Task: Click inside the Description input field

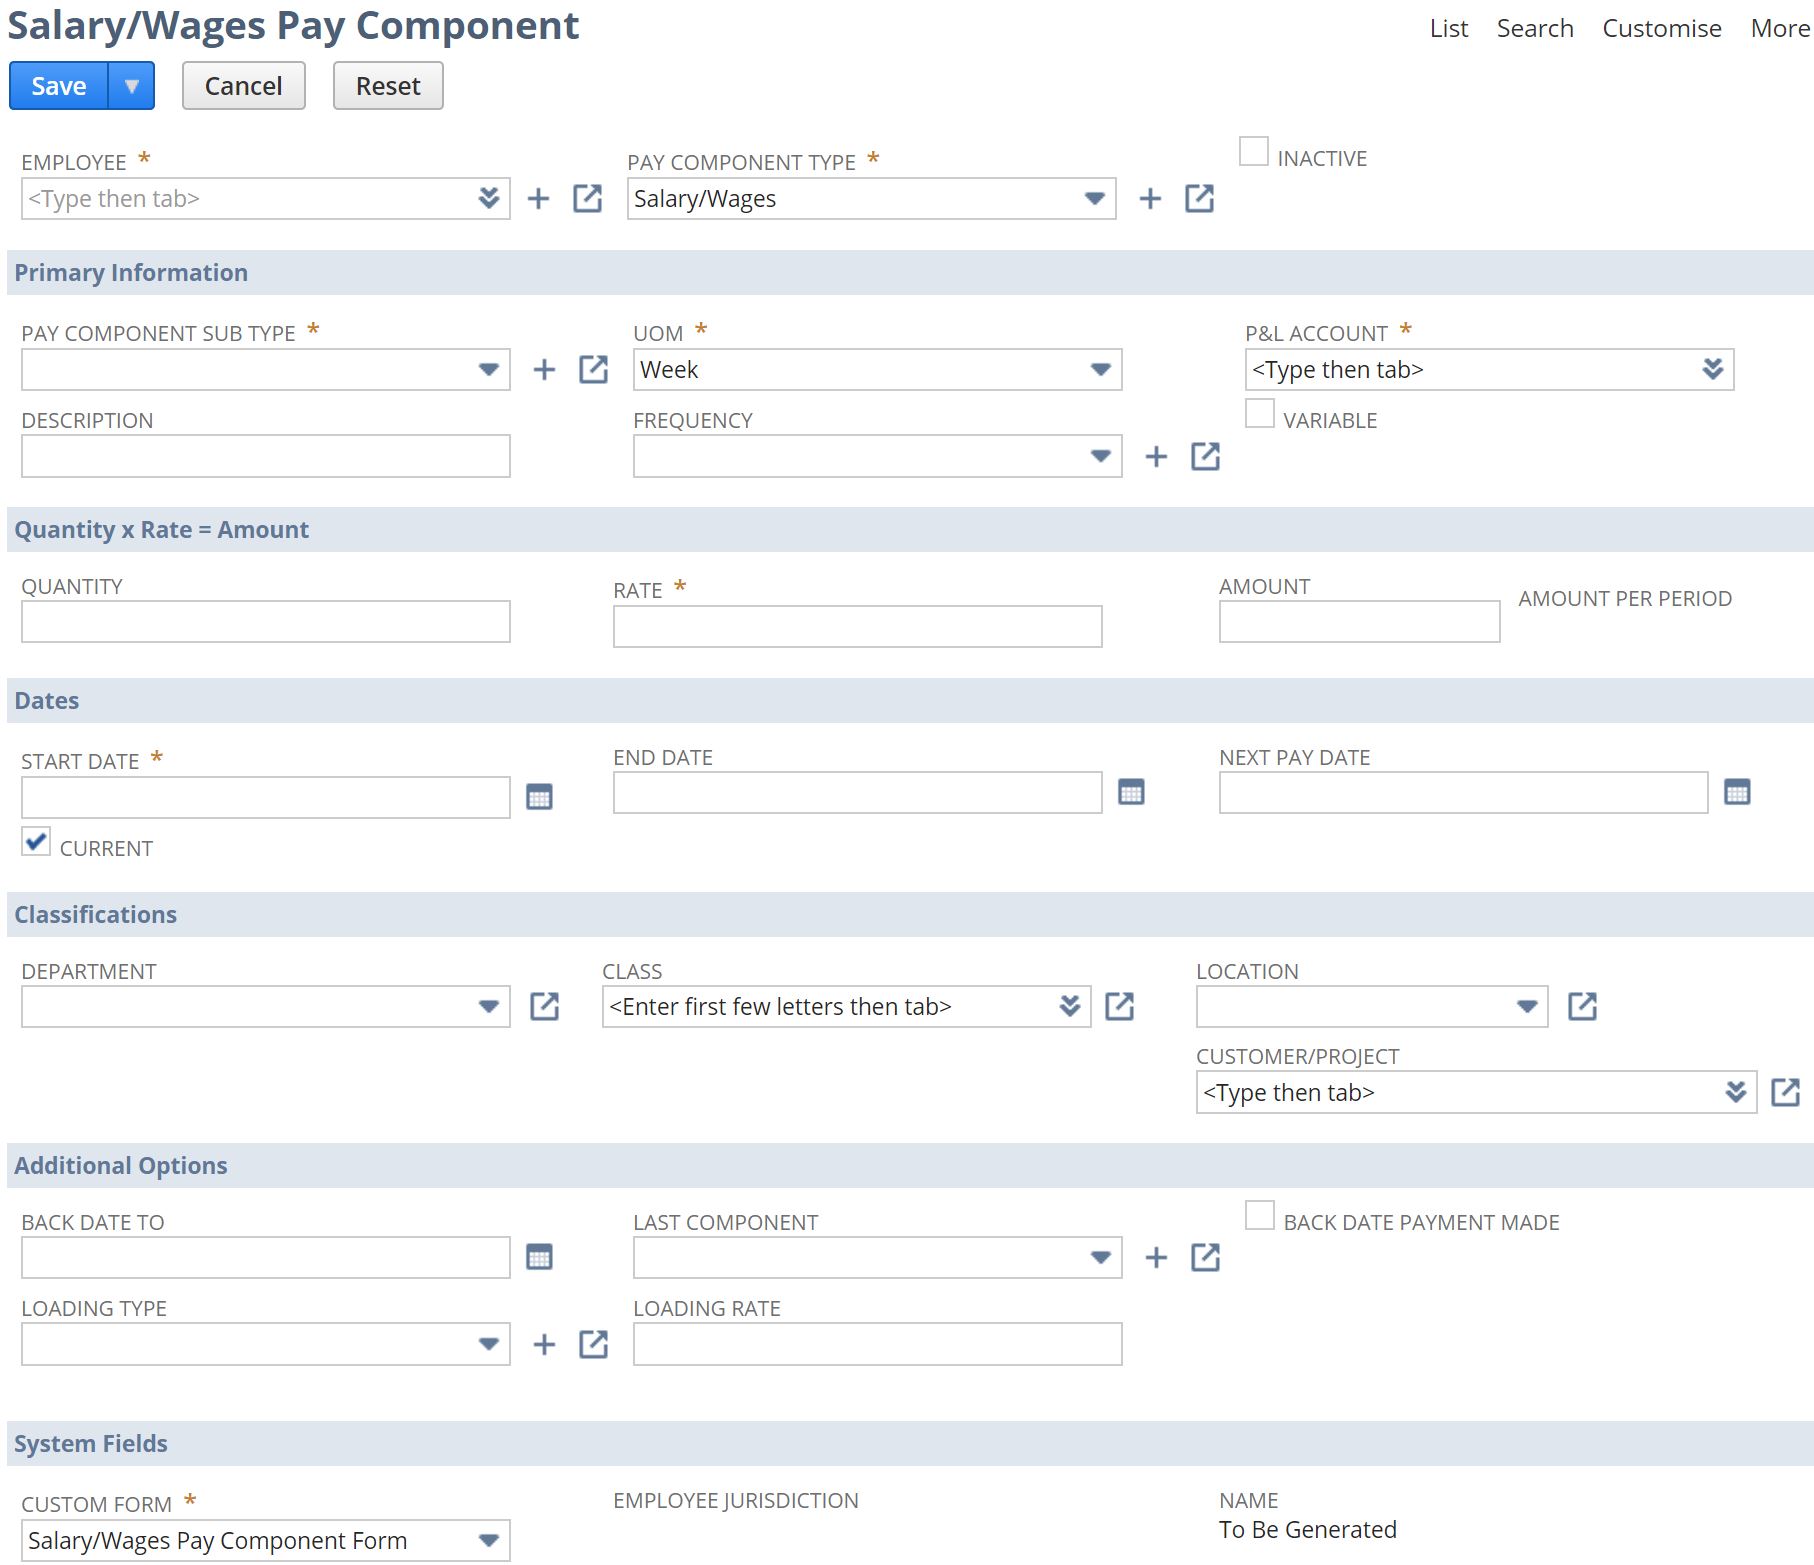Action: coord(265,456)
